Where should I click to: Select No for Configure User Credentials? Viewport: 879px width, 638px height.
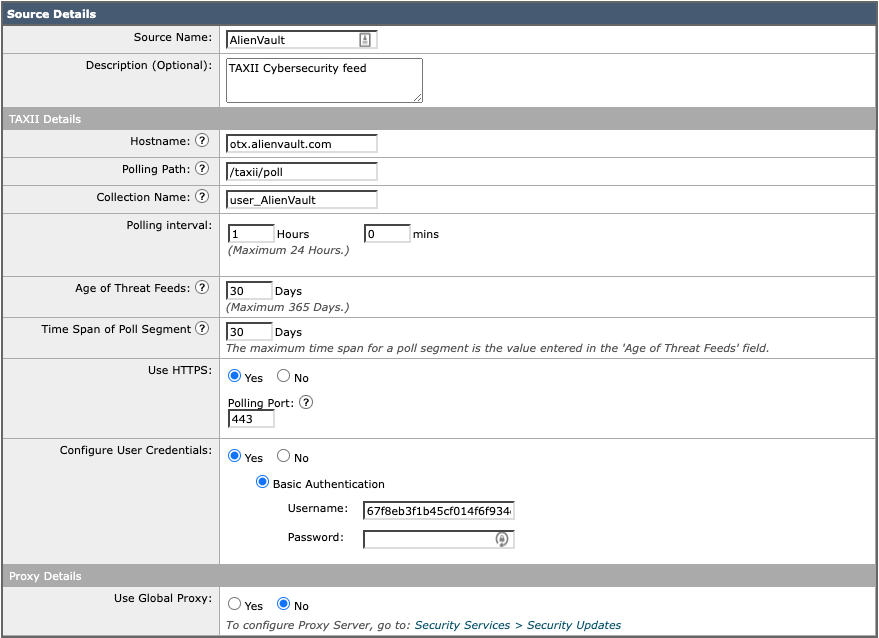point(284,456)
